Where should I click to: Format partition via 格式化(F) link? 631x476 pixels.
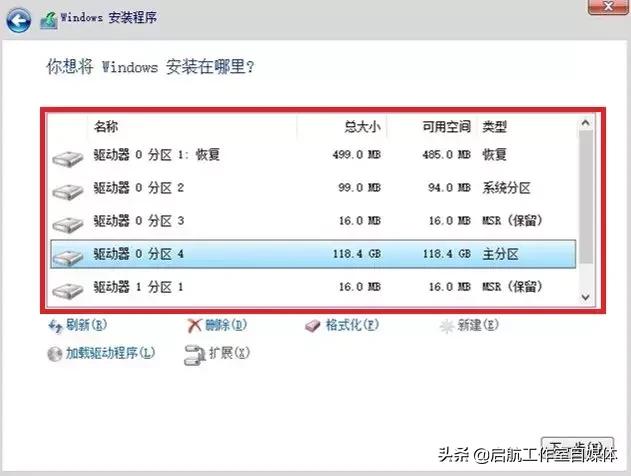[352, 325]
